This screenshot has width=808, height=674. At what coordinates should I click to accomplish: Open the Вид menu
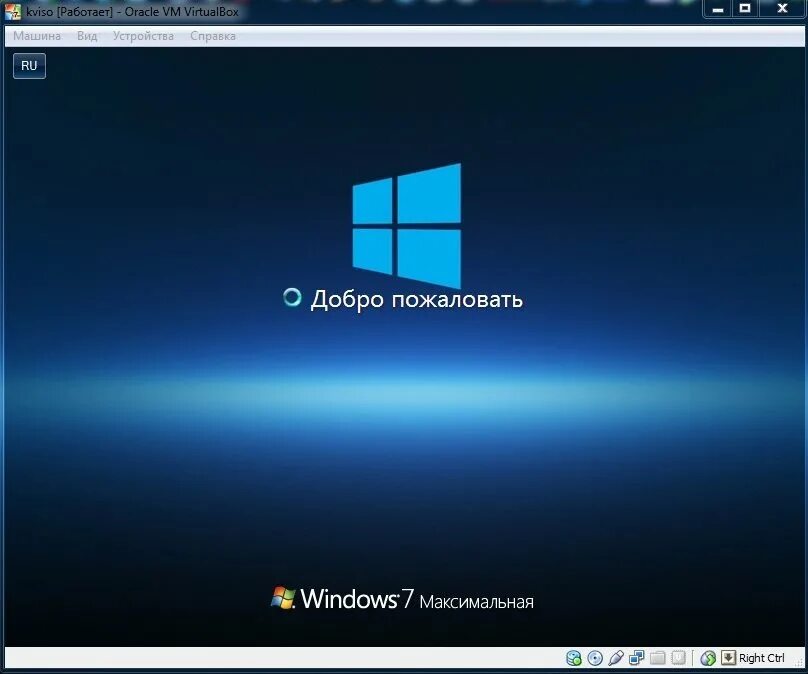click(x=86, y=35)
